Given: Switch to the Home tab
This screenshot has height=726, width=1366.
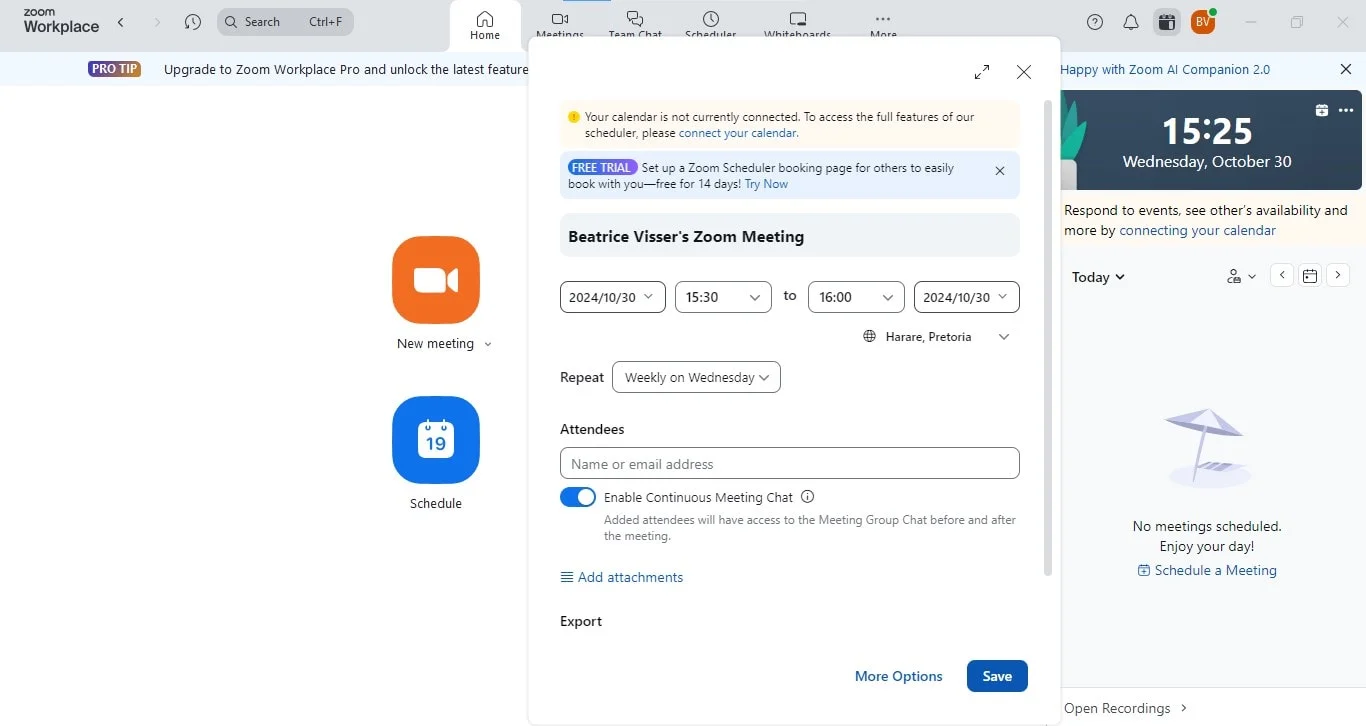Looking at the screenshot, I should (485, 26).
